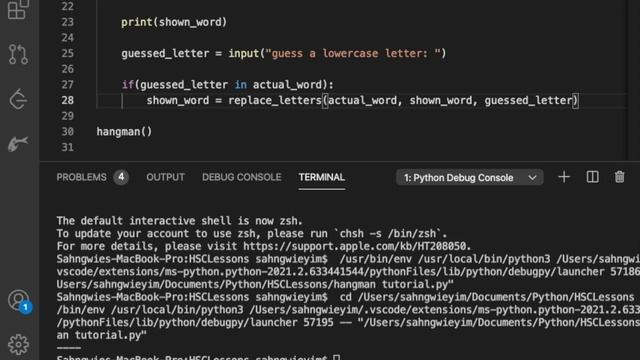Click the "guess a lowercase letter: " string
Image resolution: width=640 pixels, height=360 pixels.
coord(353,53)
